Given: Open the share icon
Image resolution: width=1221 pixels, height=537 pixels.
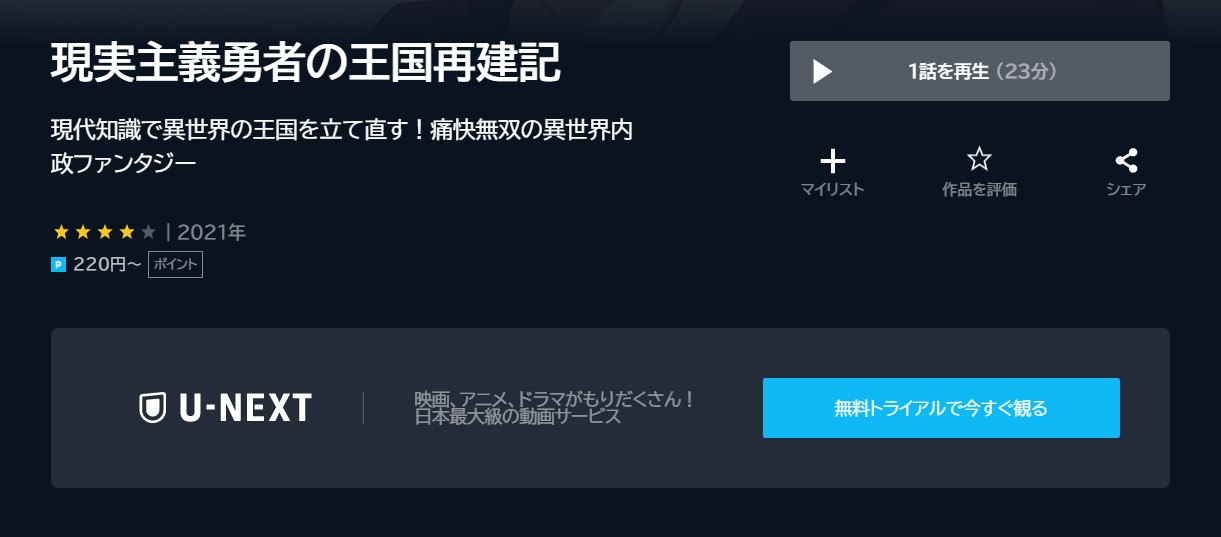Looking at the screenshot, I should [x=1126, y=160].
